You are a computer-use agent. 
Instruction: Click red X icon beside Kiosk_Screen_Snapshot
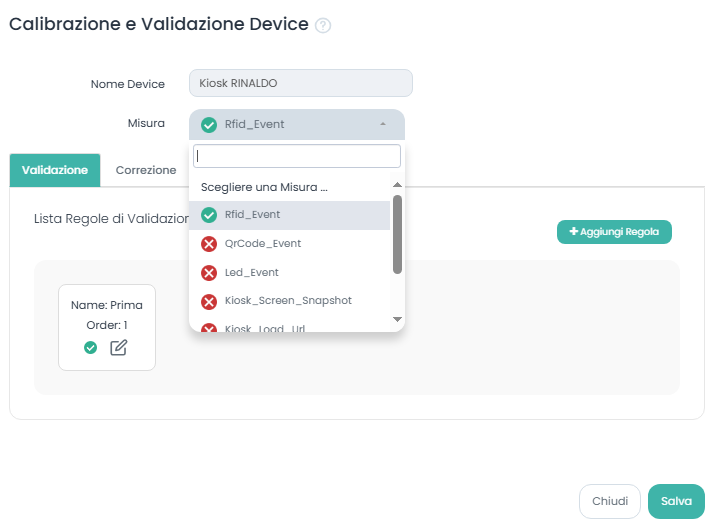[x=209, y=301]
